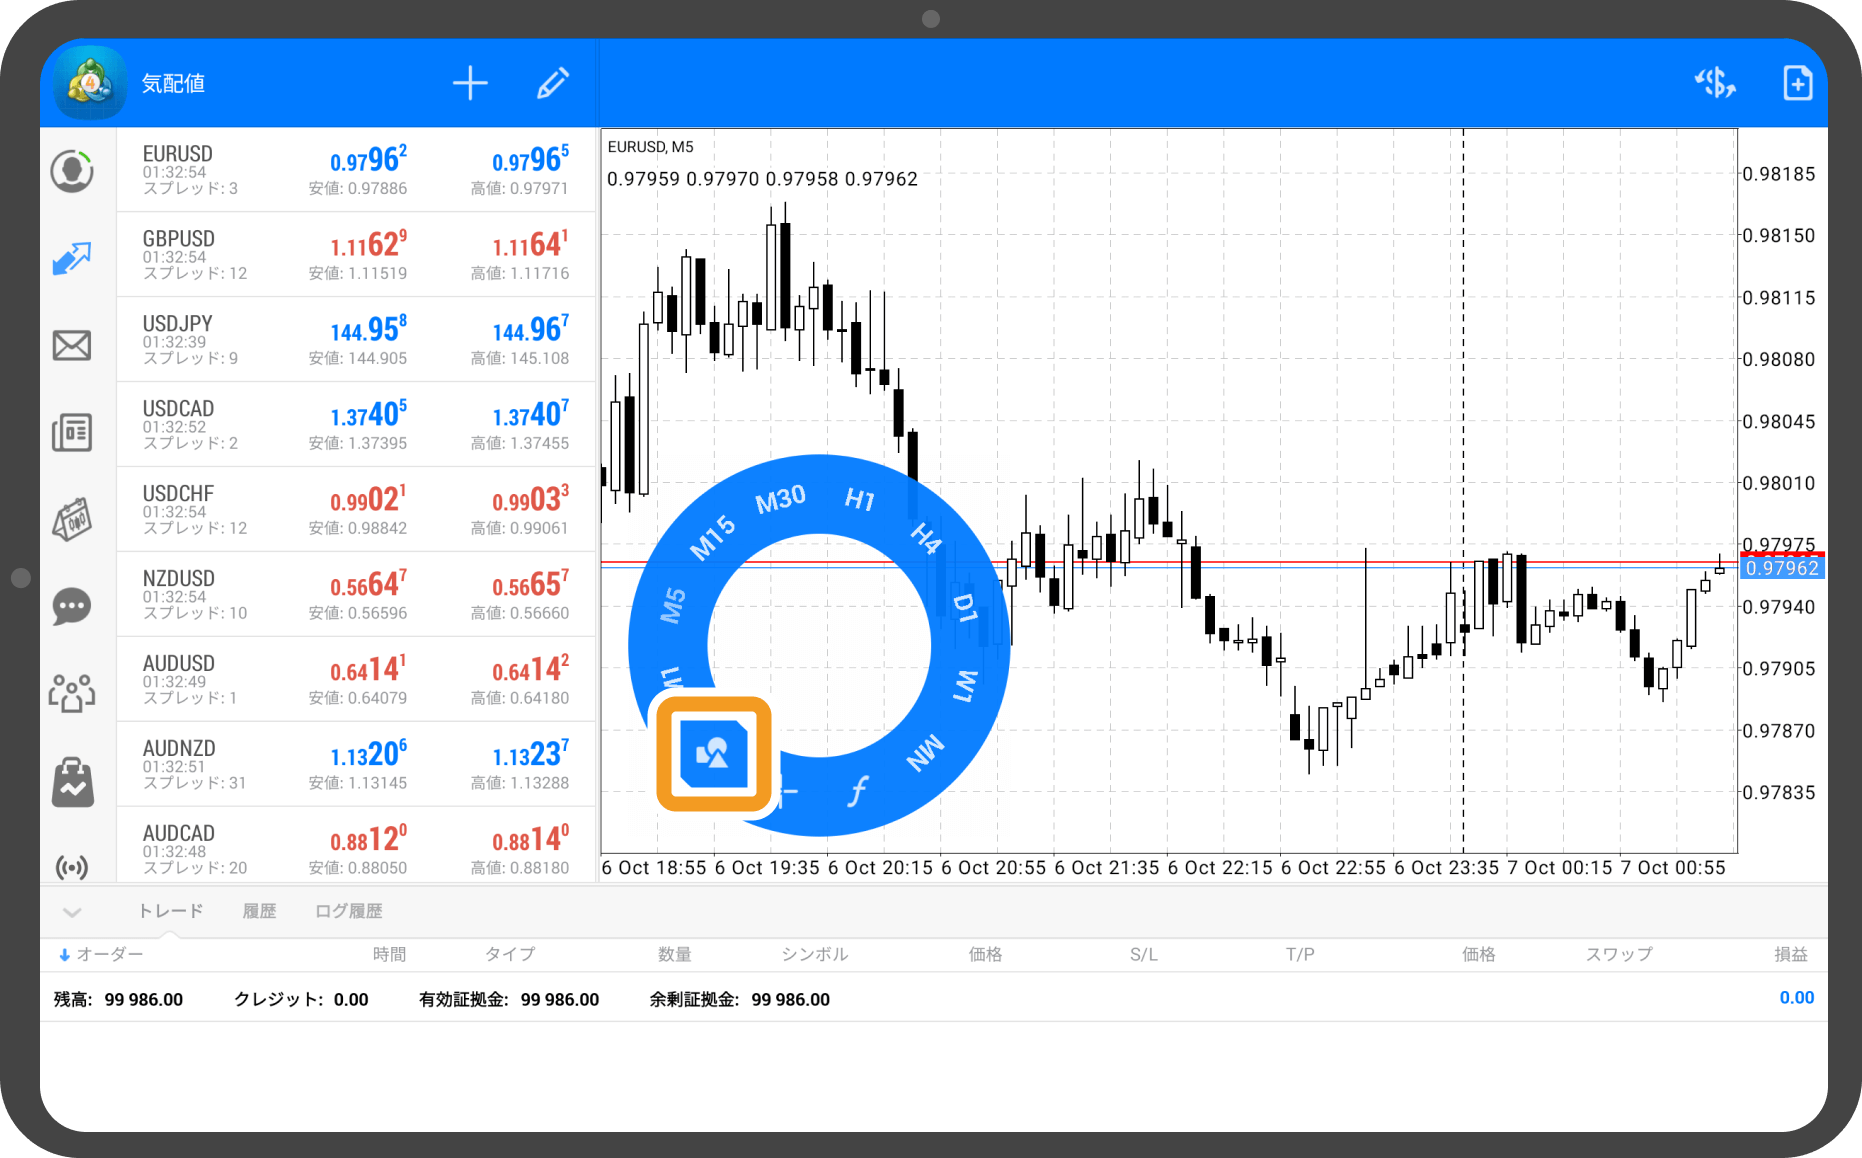This screenshot has height=1158, width=1862.
Task: Select the GBPUSD quote row
Action: tap(356, 255)
